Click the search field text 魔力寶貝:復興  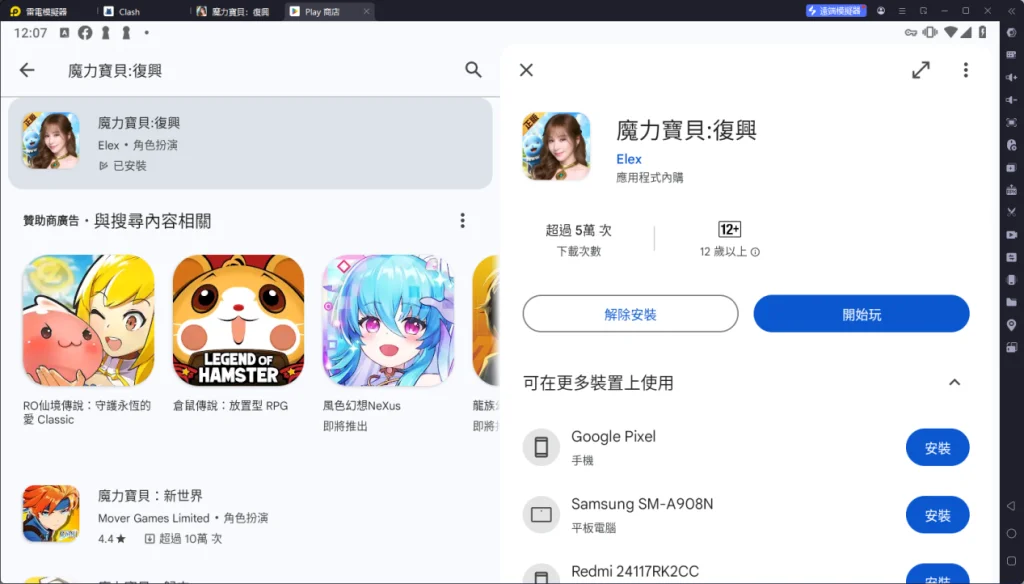pyautogui.click(x=115, y=71)
